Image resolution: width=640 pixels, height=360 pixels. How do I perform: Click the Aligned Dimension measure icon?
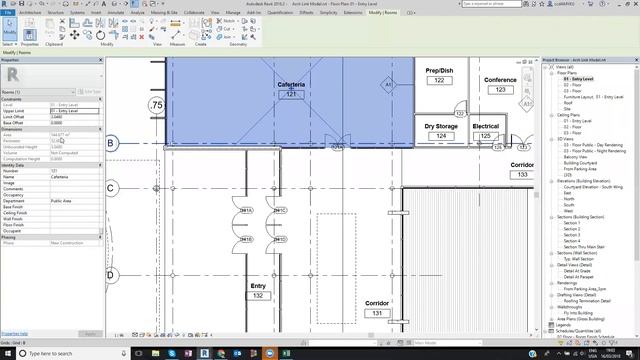(176, 23)
